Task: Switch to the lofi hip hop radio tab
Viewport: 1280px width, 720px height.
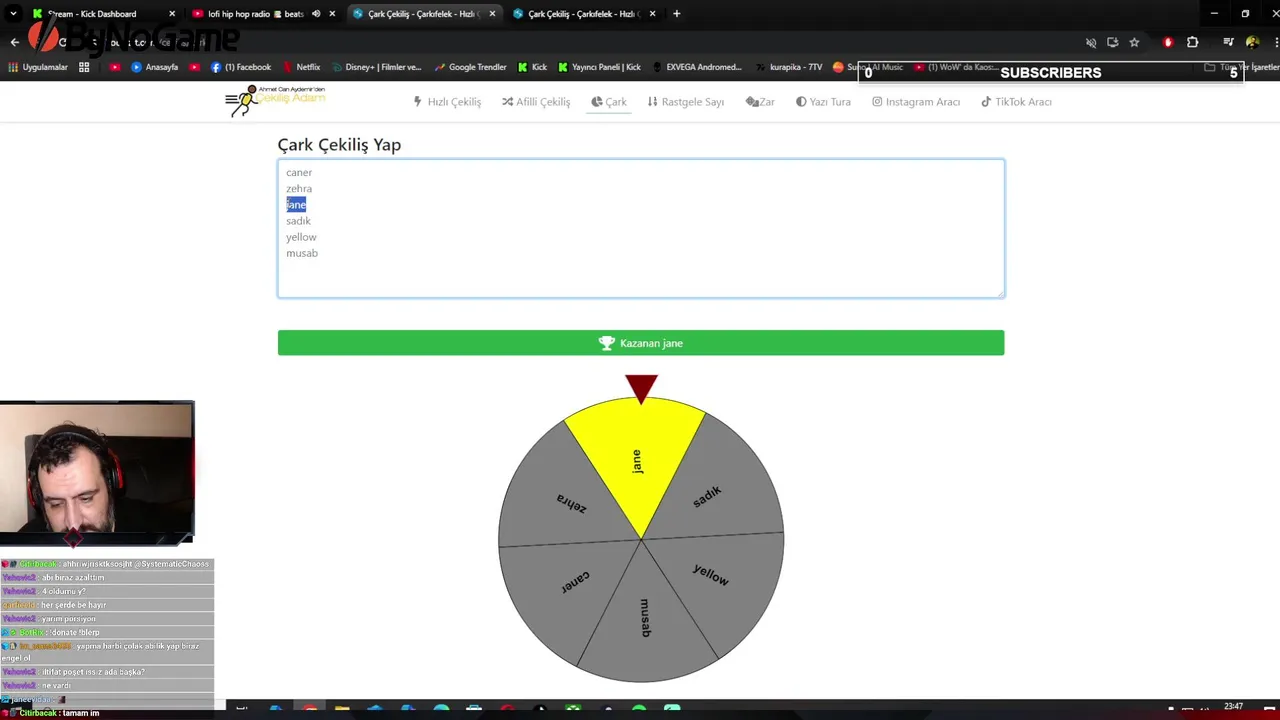Action: click(x=255, y=14)
